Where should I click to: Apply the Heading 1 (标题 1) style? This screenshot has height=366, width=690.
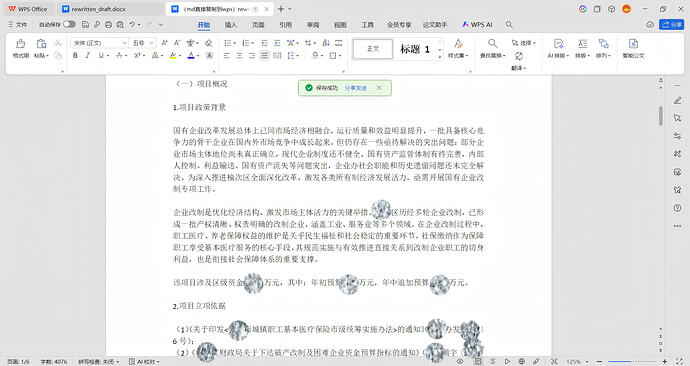(x=415, y=49)
